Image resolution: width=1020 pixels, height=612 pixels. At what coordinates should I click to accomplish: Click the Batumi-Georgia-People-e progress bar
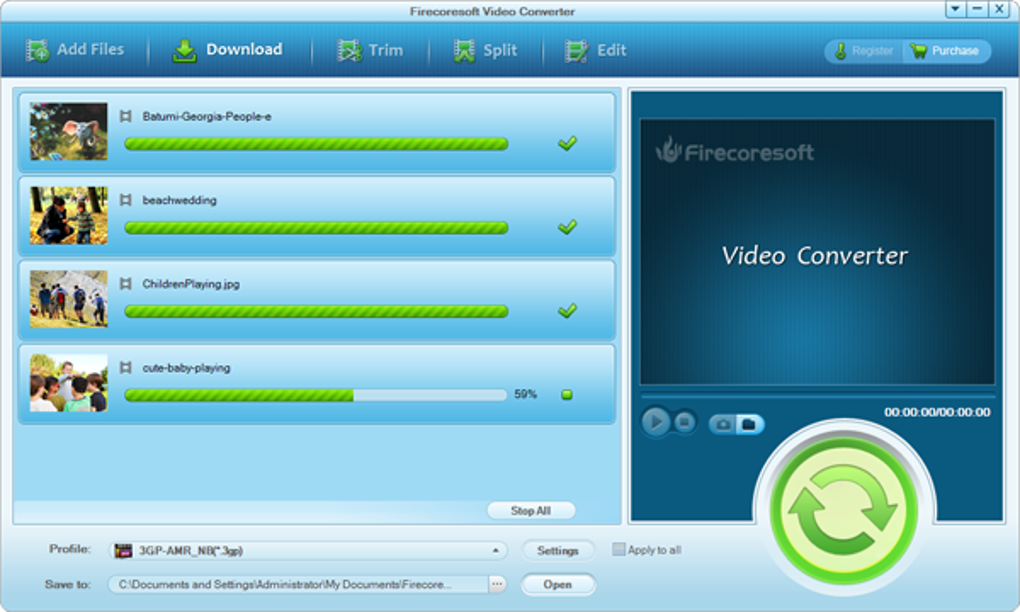[x=315, y=144]
